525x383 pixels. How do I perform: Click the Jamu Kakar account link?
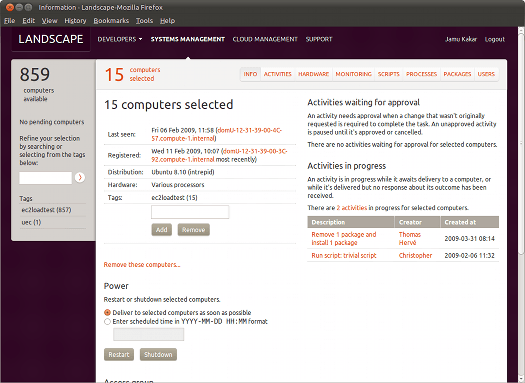coord(461,39)
